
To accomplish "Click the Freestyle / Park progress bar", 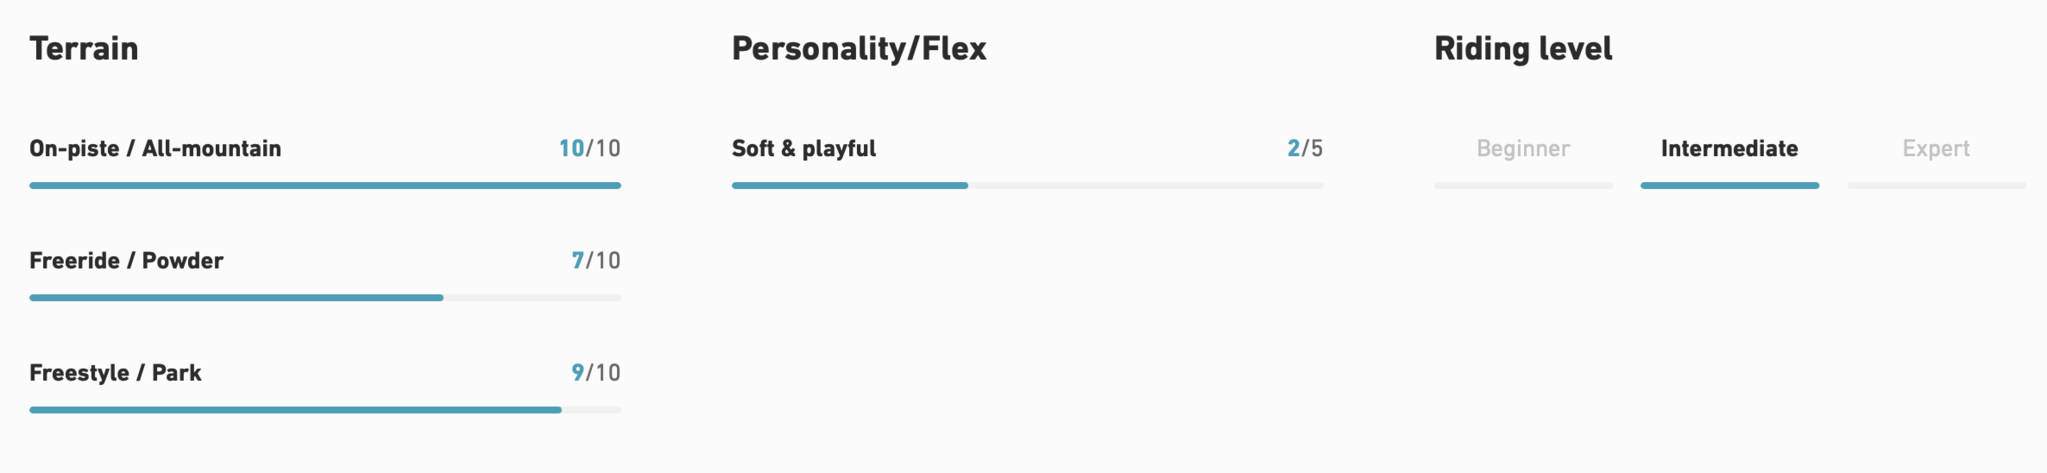I will point(325,410).
